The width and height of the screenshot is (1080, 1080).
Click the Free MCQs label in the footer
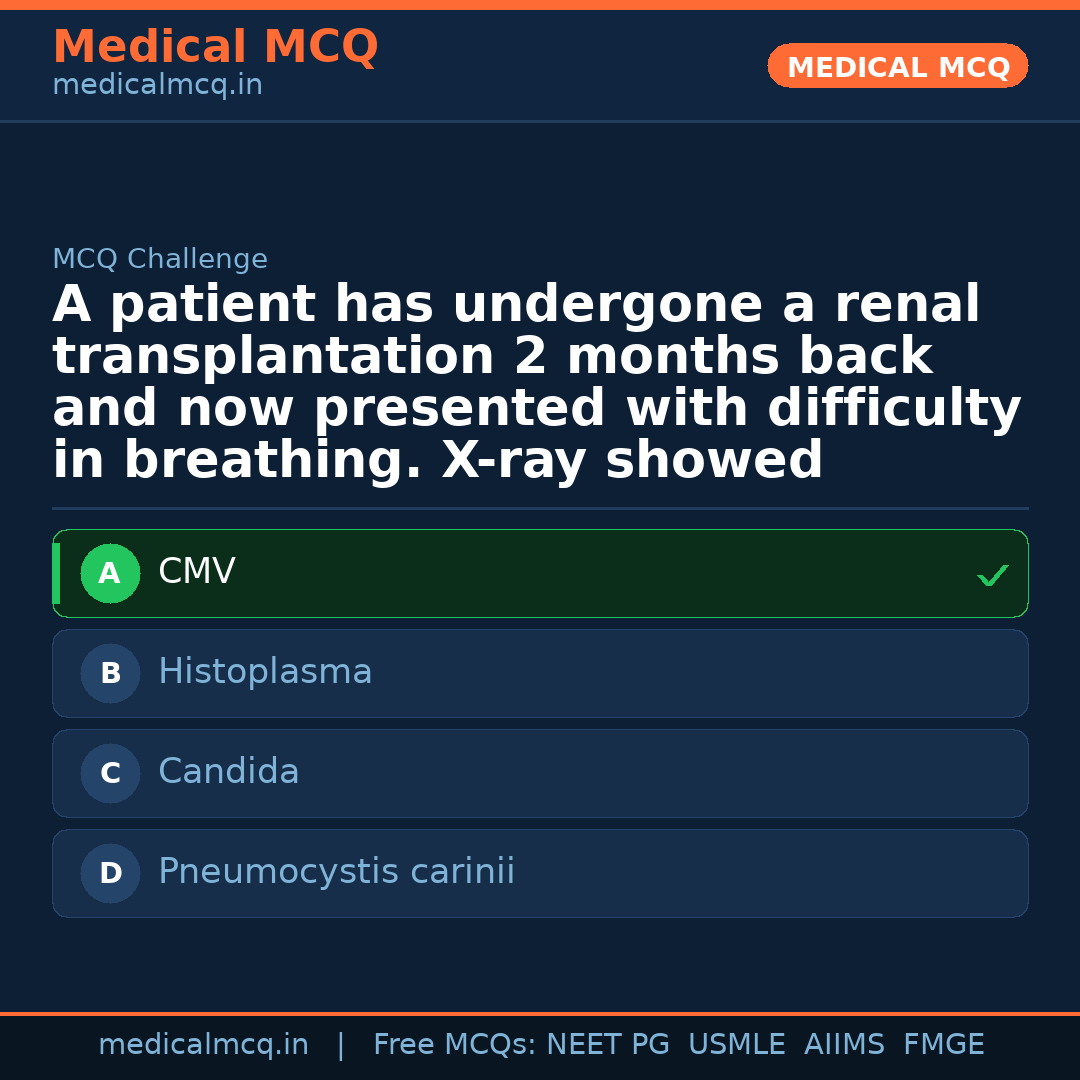454,1045
